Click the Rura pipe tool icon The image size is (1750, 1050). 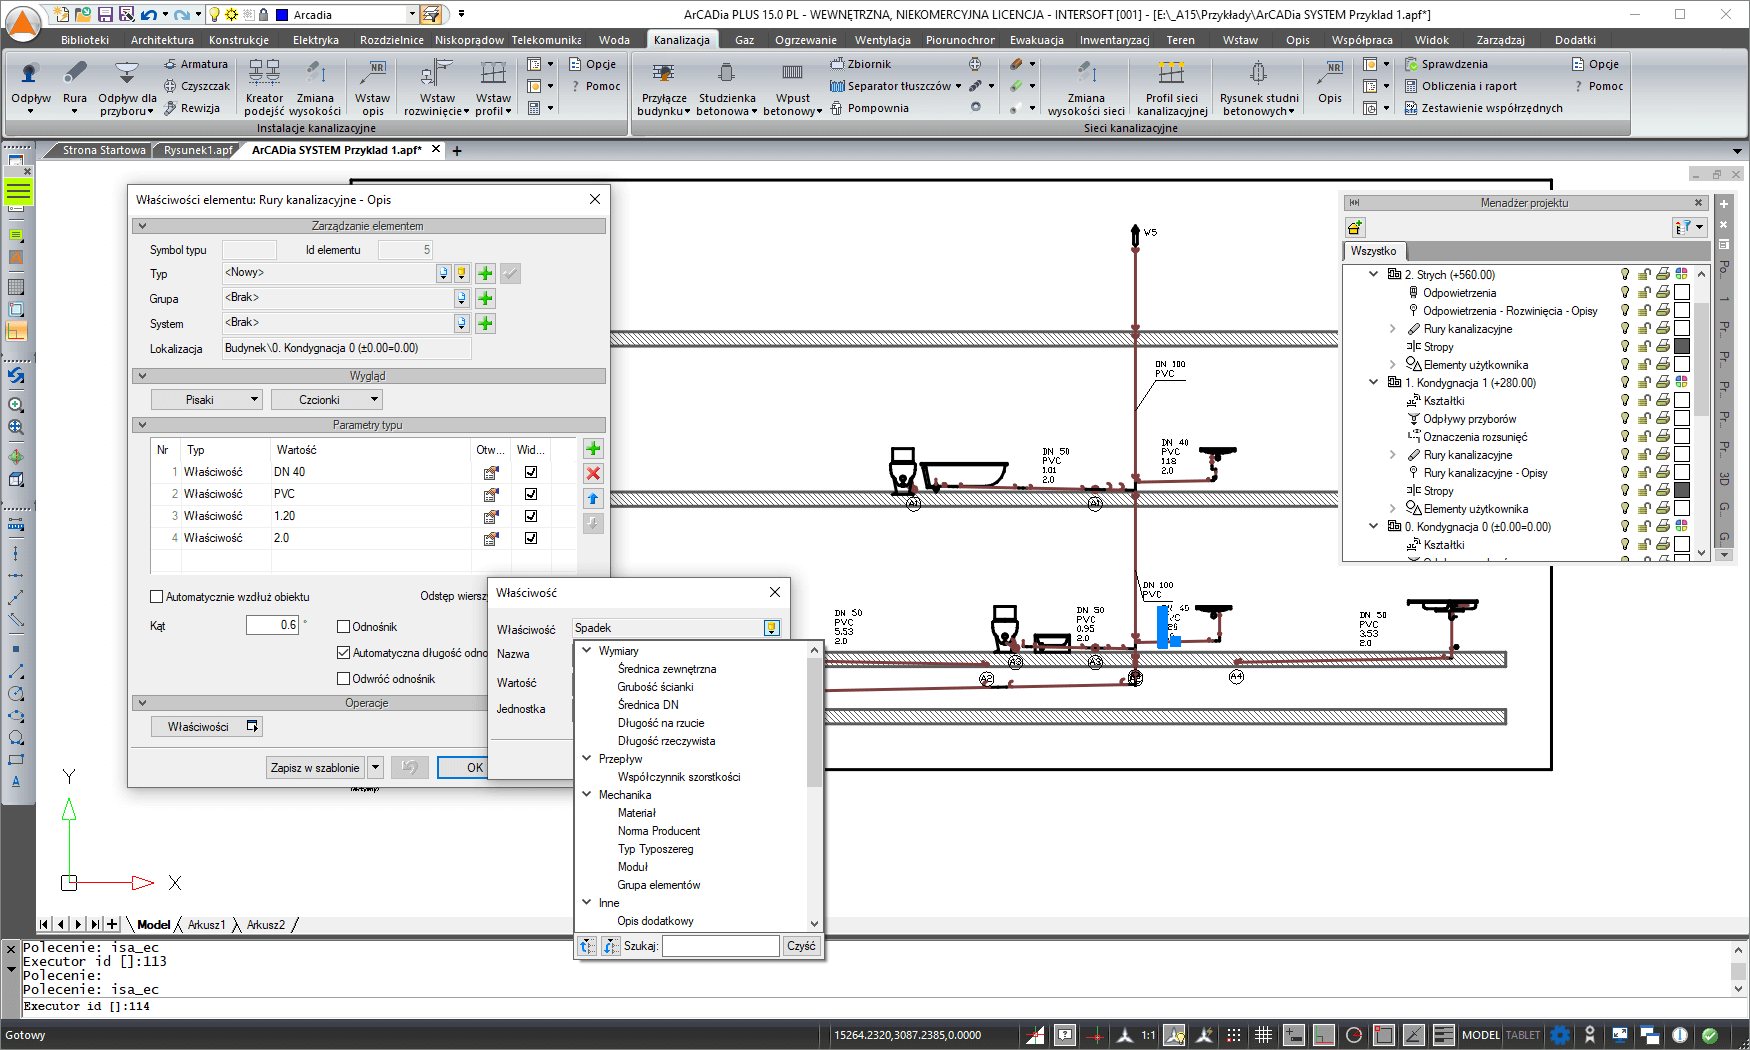(x=75, y=74)
